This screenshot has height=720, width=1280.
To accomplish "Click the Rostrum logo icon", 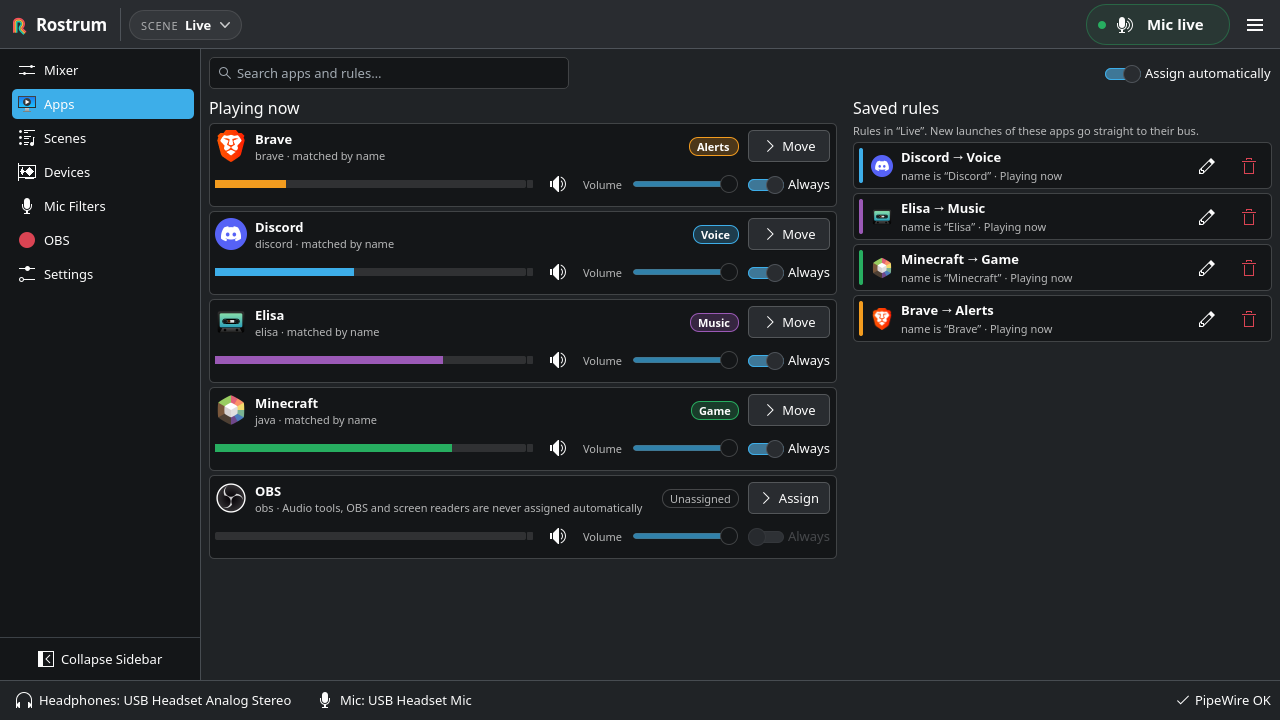I will (20, 25).
